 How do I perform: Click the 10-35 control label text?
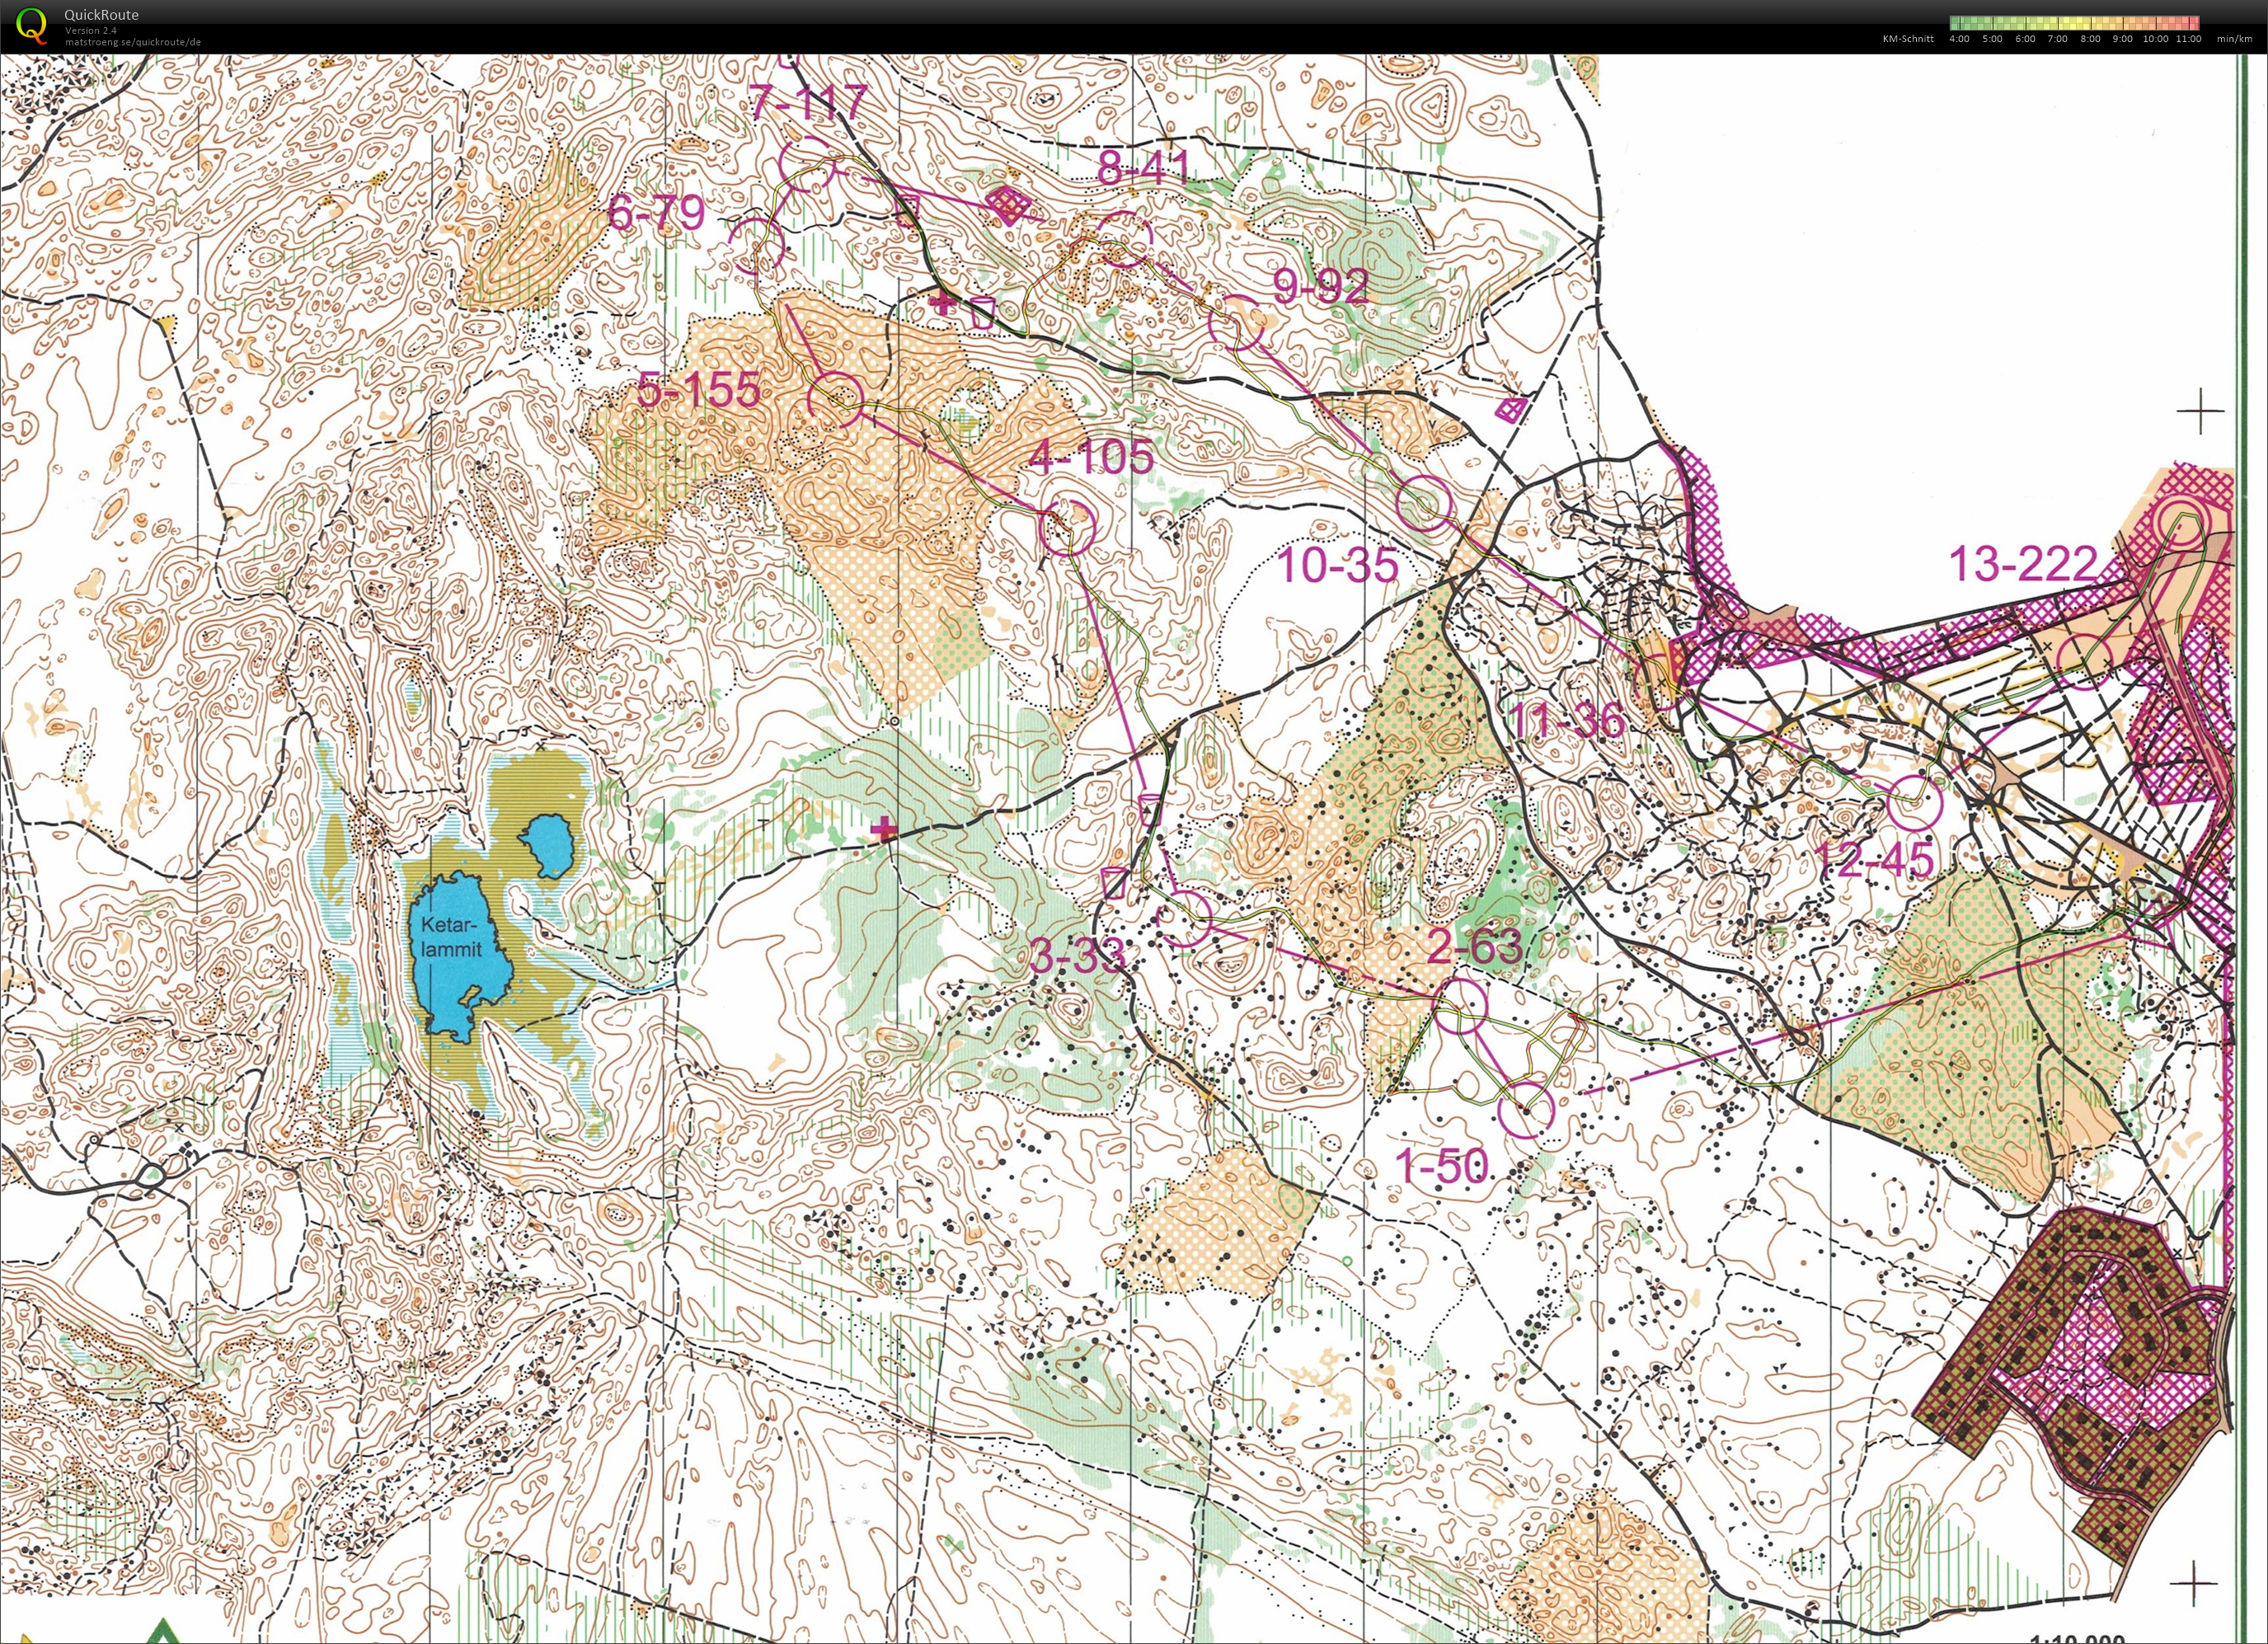pyautogui.click(x=1338, y=566)
